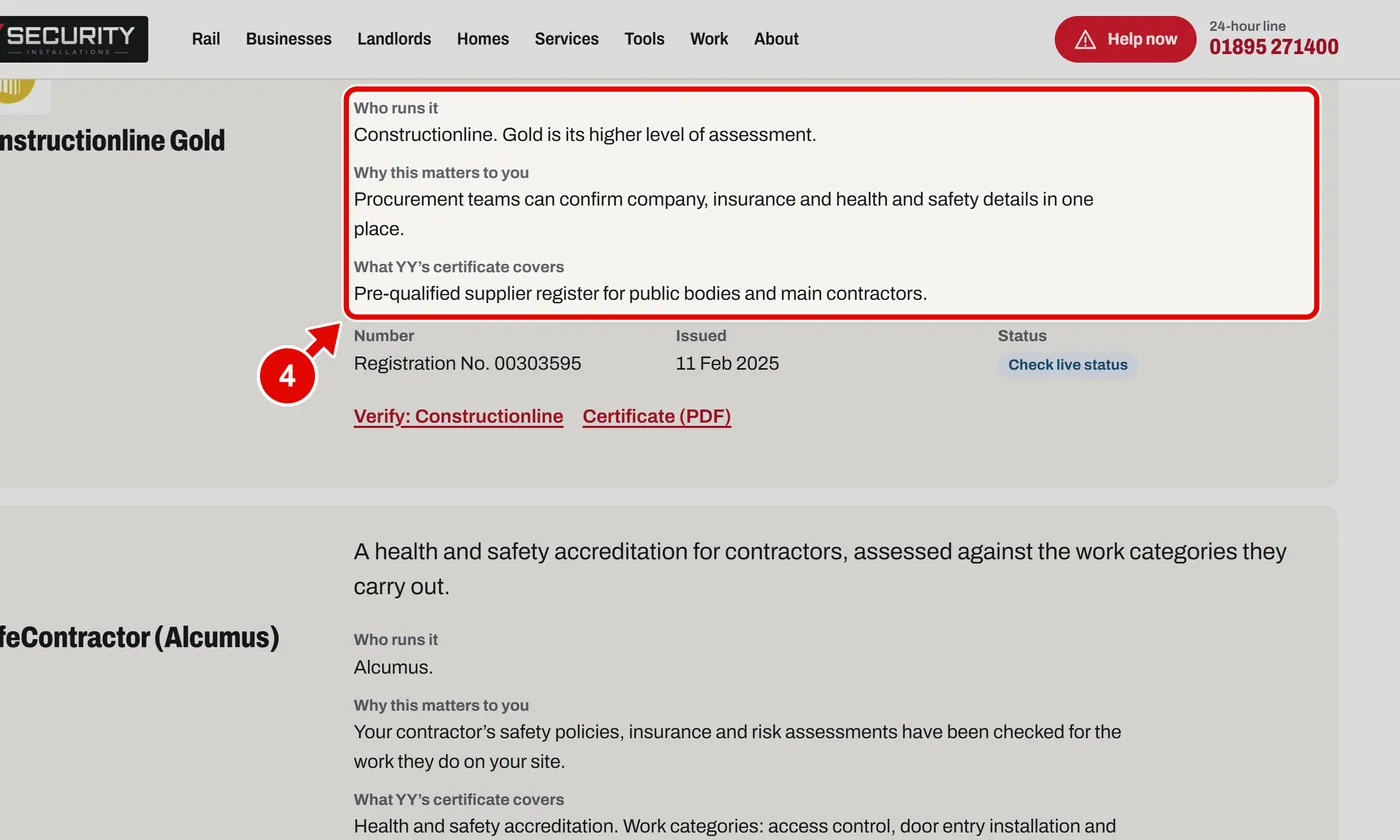Click the SafeContractor (Alcumus) heading
The width and height of the screenshot is (1400, 840).
pos(139,637)
